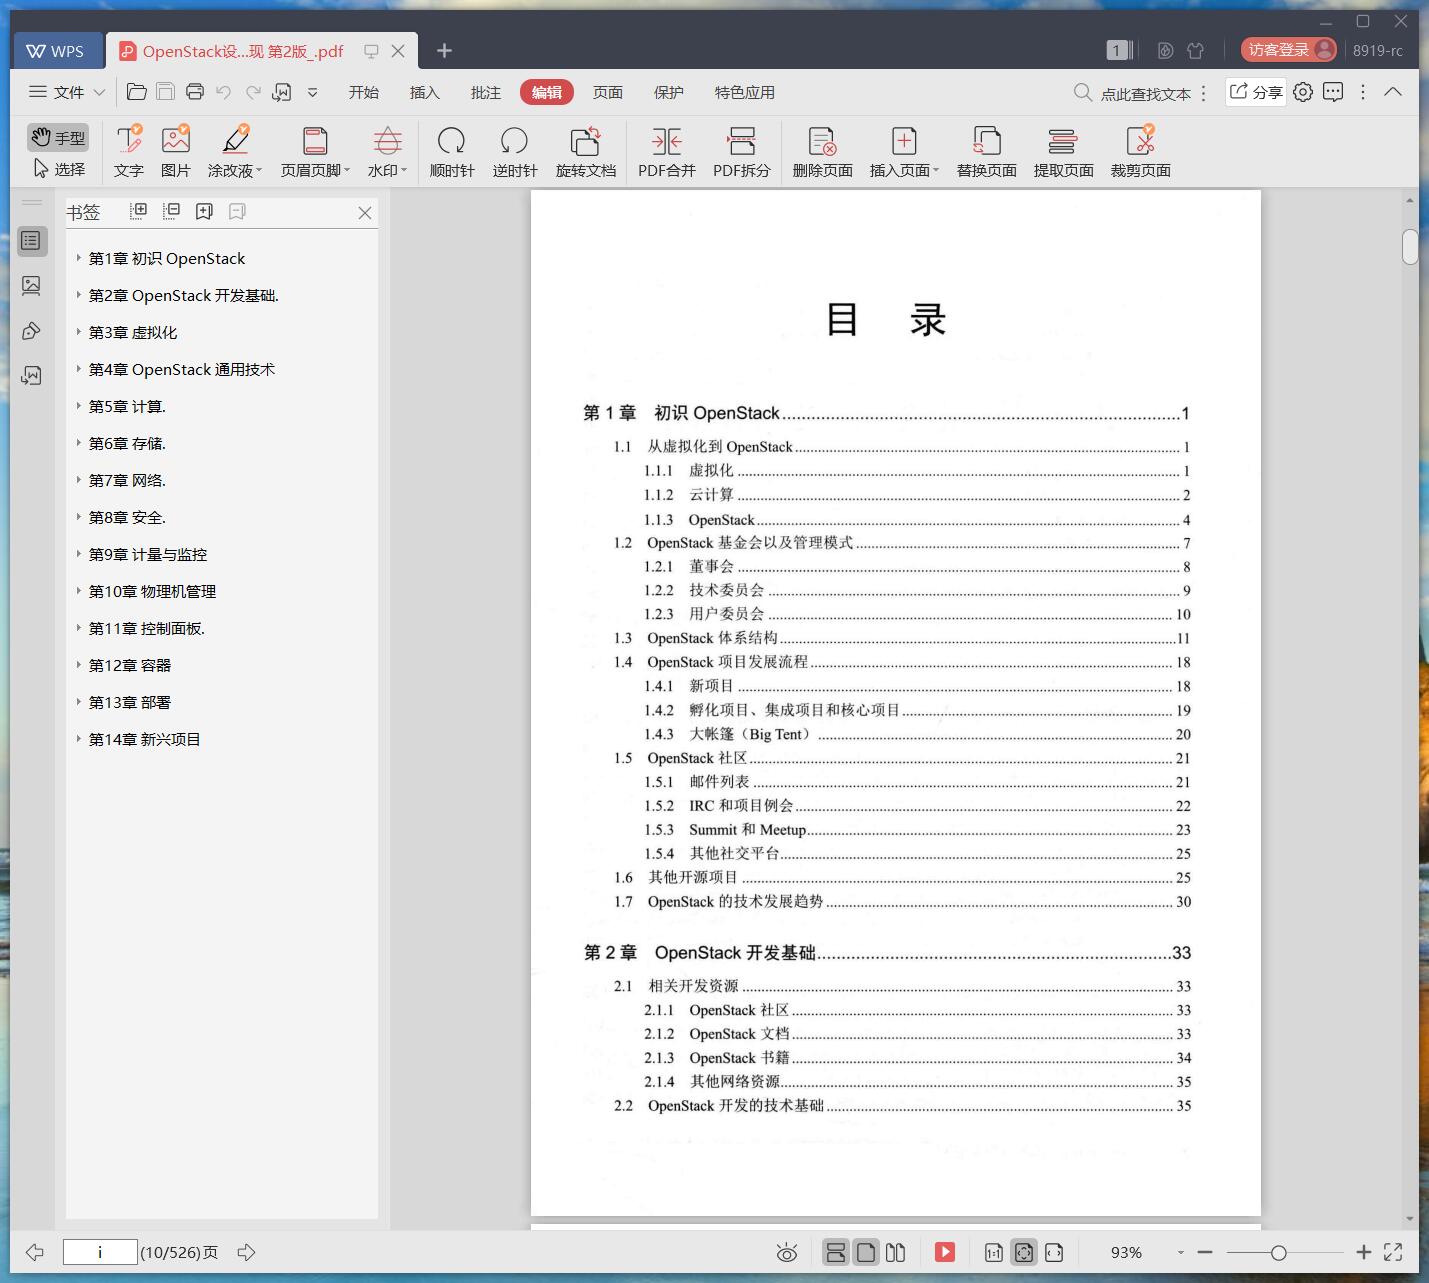Open the 插入页面 insert page dropdown

click(904, 152)
